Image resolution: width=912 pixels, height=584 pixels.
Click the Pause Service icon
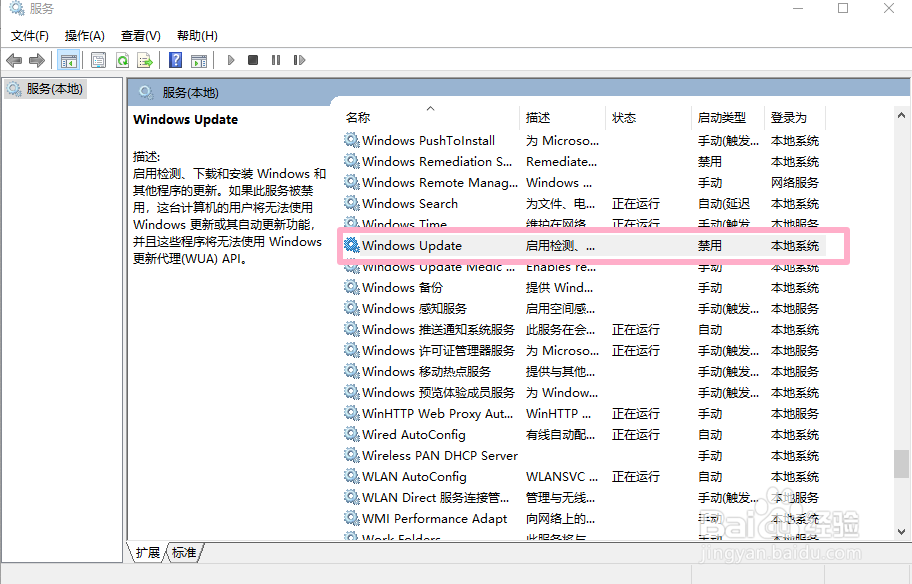pos(276,60)
